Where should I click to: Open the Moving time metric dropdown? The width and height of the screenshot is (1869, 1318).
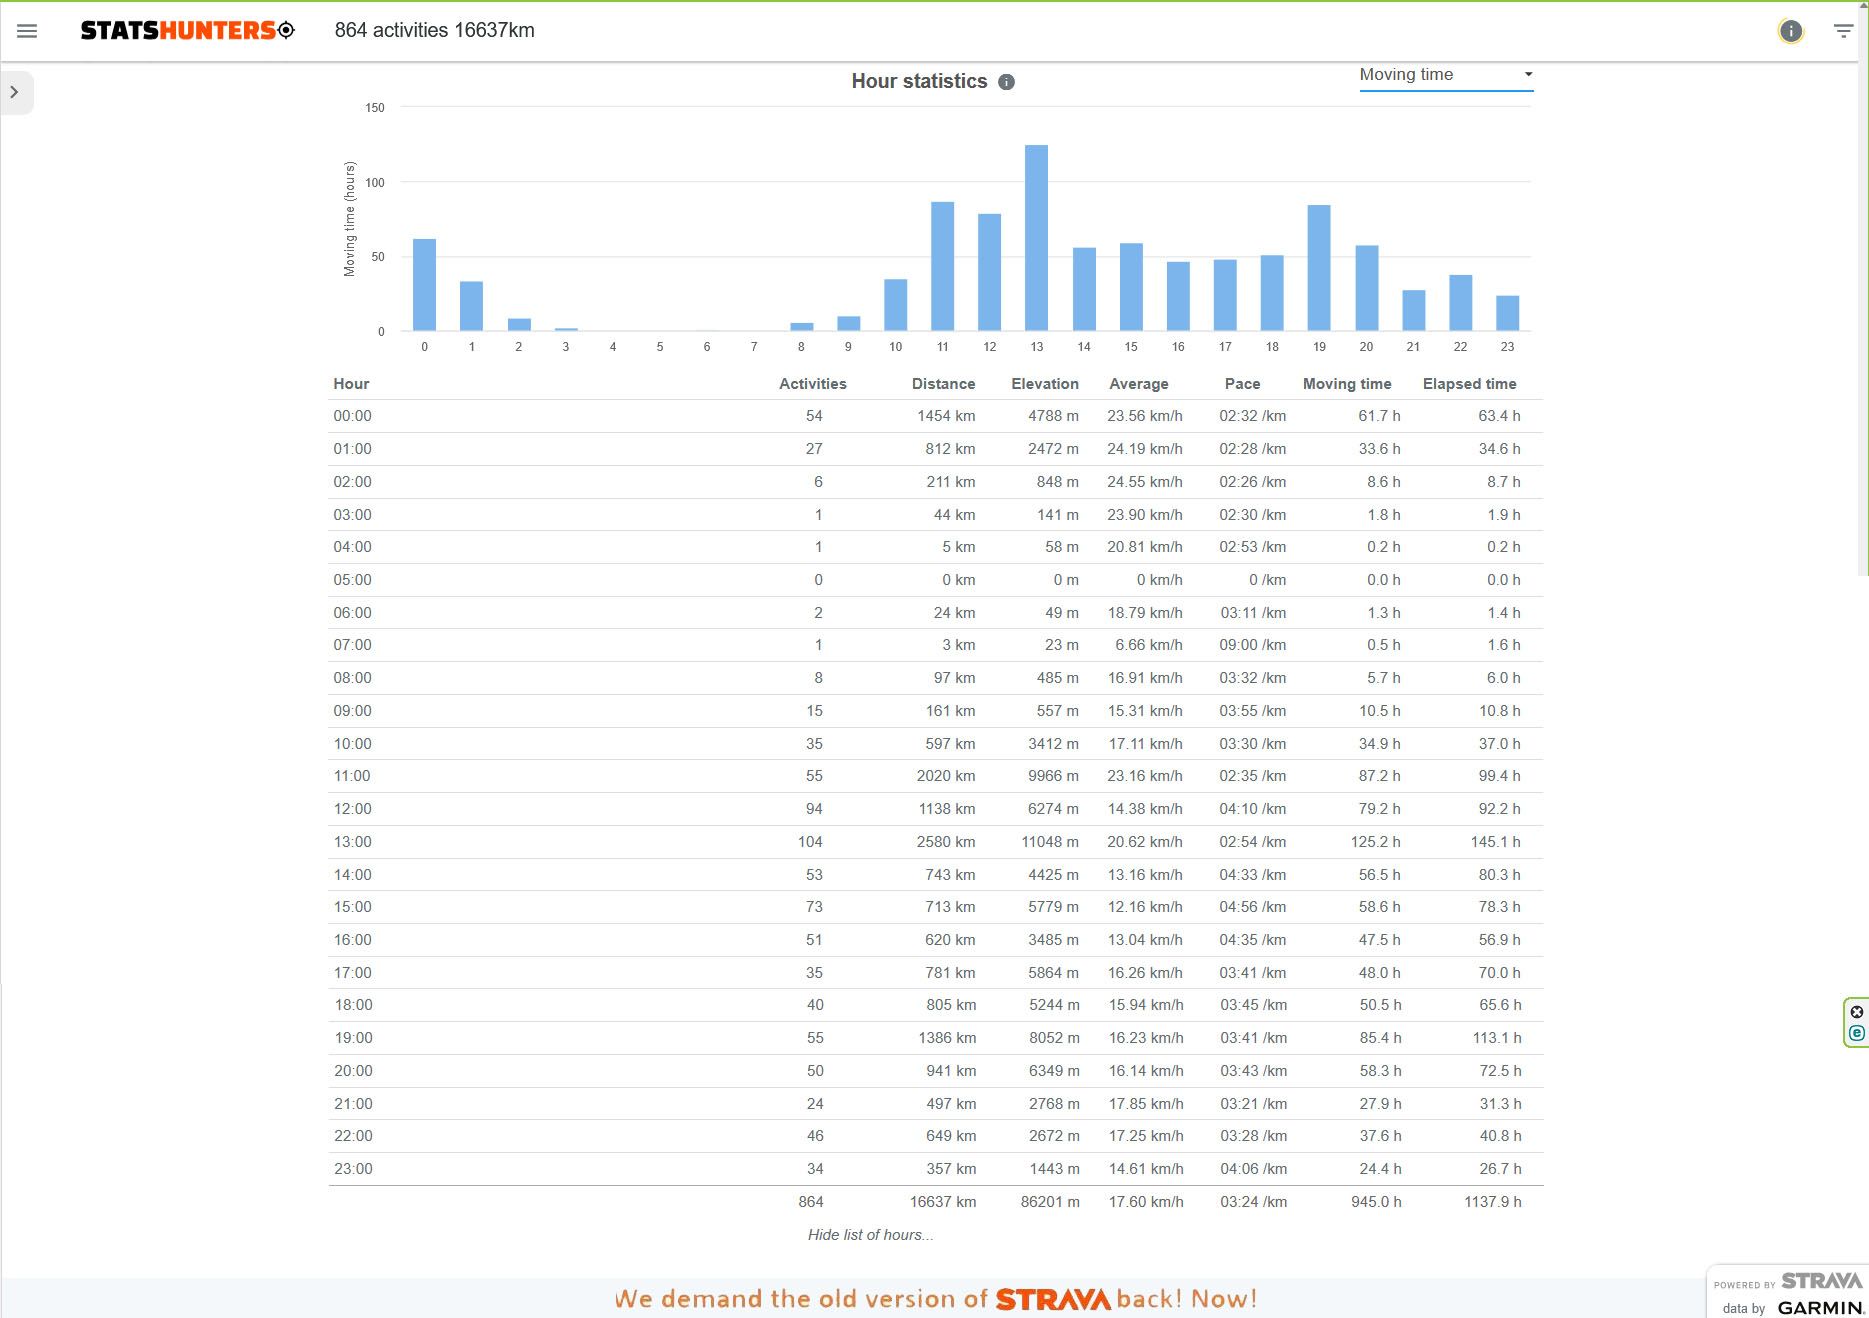(x=1445, y=75)
